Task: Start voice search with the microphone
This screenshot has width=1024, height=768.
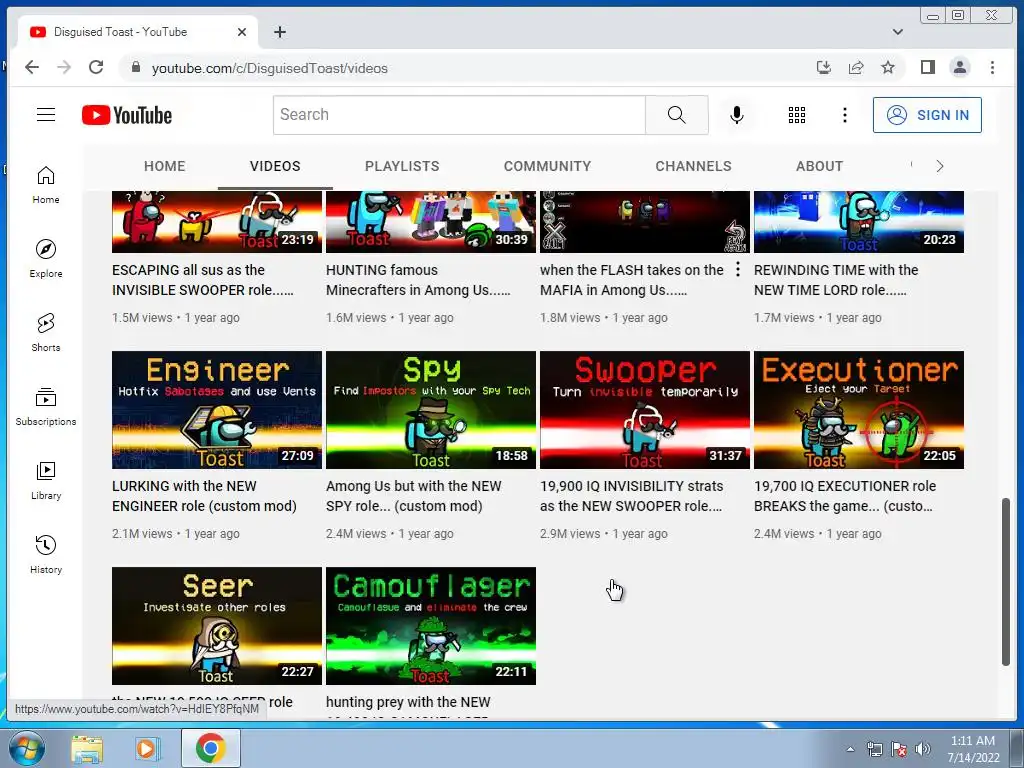Action: pyautogui.click(x=736, y=115)
